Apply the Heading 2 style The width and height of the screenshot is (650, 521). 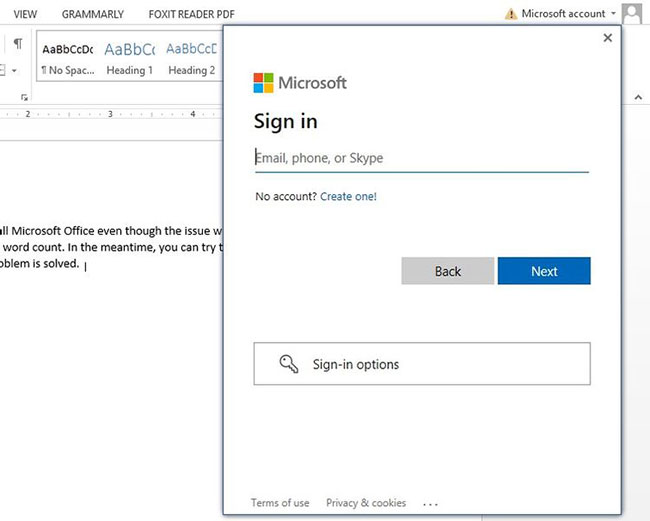pyautogui.click(x=191, y=59)
